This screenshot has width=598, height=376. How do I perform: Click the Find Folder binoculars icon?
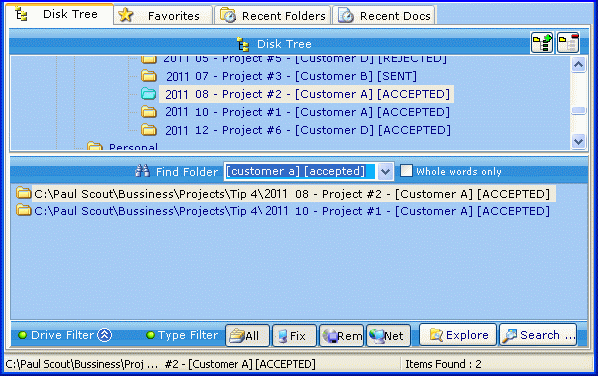click(142, 170)
